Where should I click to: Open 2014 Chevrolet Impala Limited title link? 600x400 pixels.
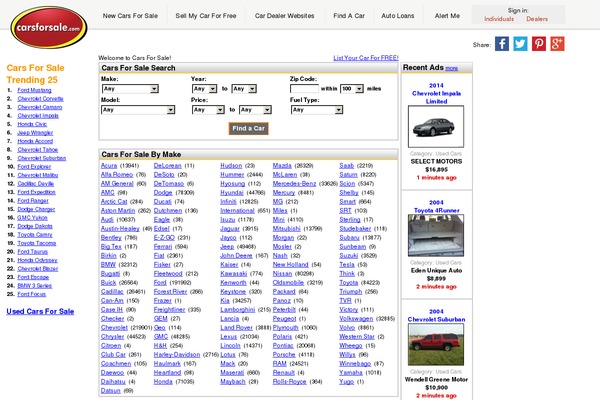point(436,93)
